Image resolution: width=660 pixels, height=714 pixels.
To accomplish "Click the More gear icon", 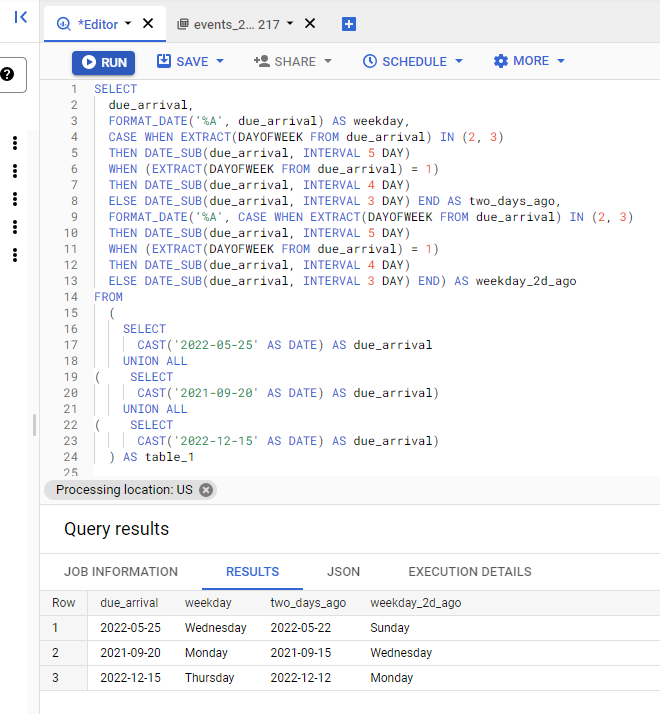I will tap(501, 61).
